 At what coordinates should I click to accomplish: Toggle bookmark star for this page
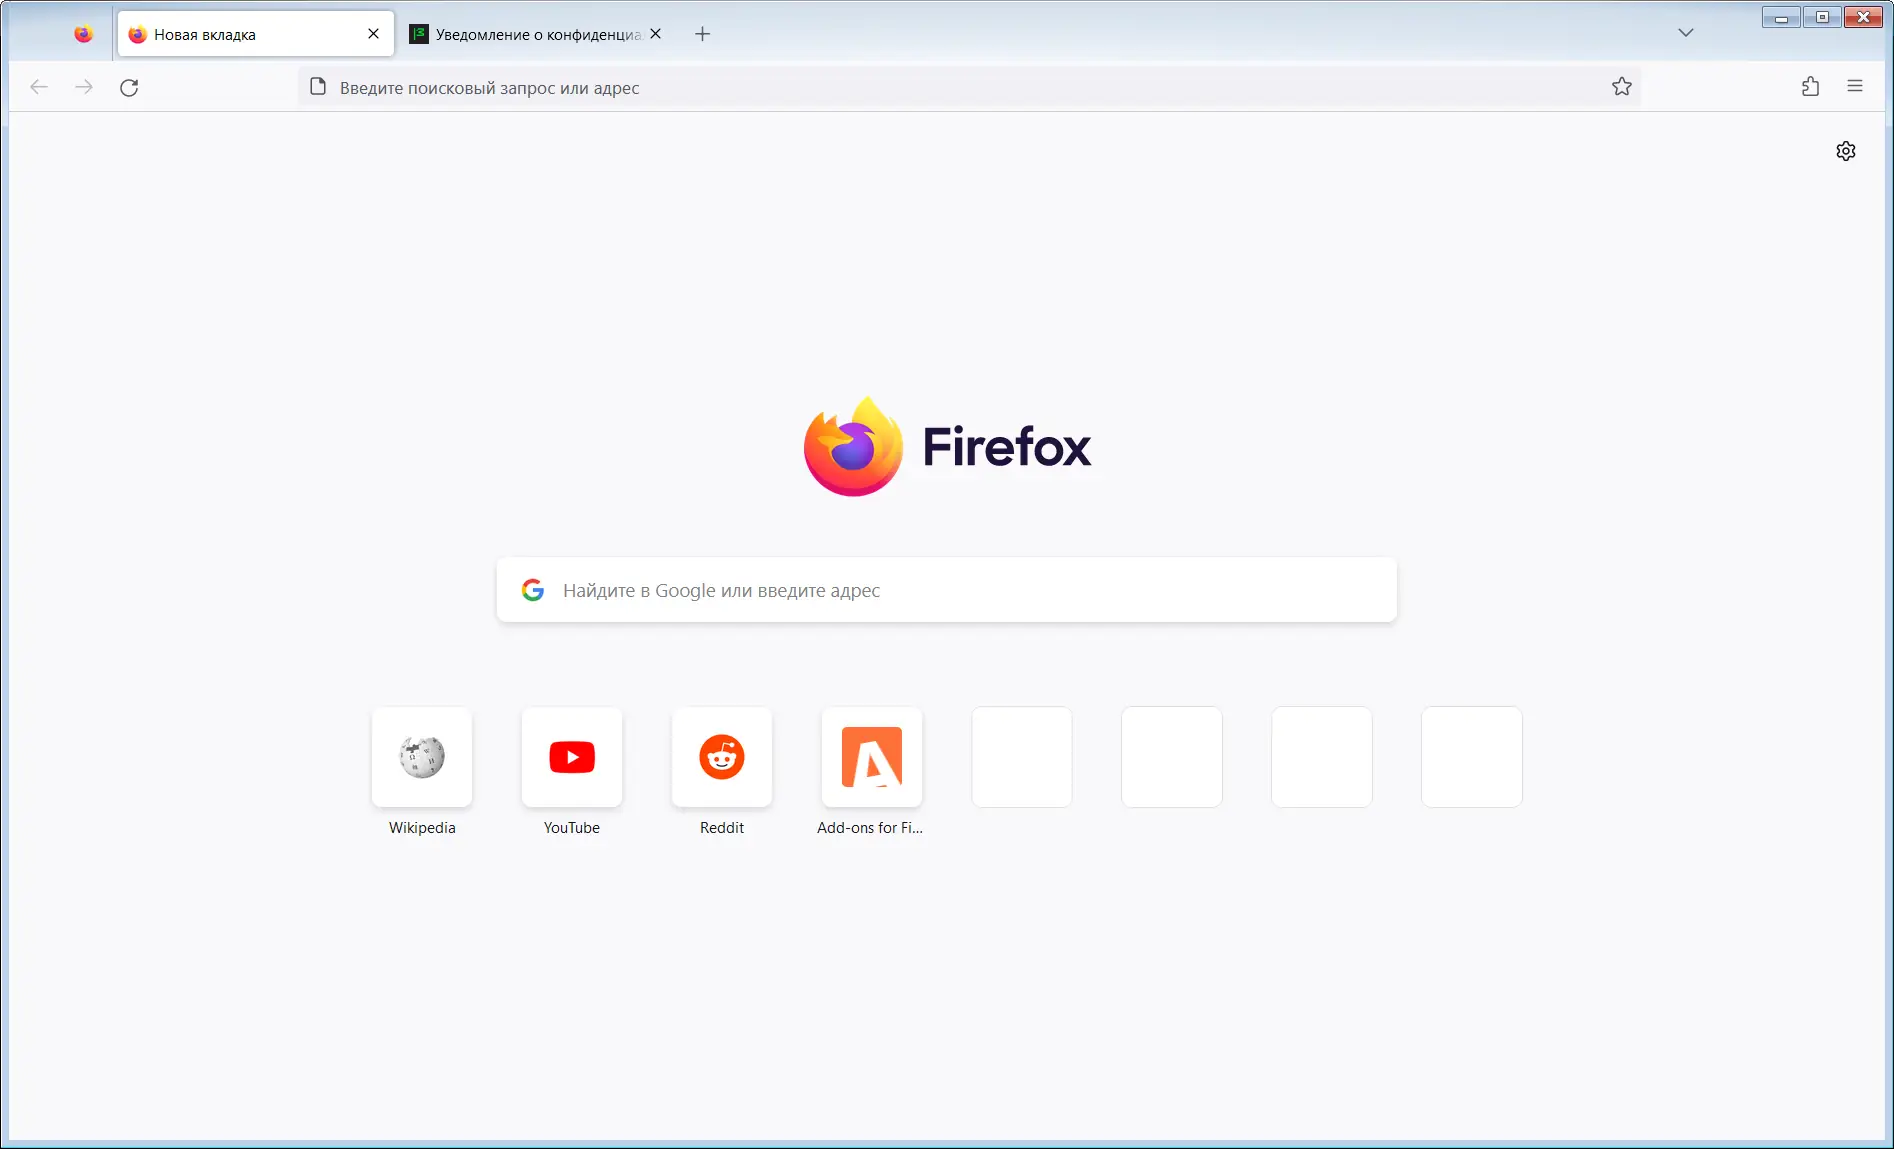tap(1622, 86)
